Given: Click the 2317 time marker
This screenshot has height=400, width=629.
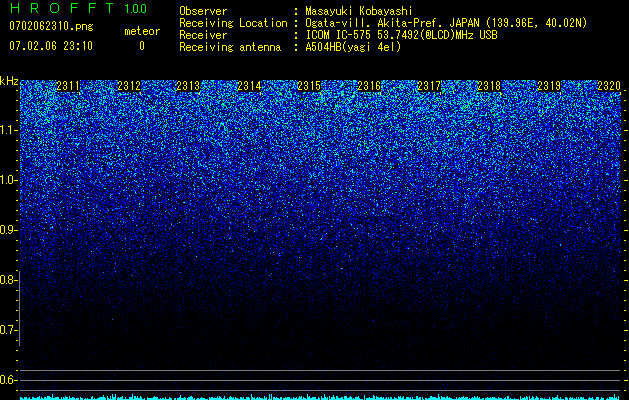Looking at the screenshot, I should 429,86.
